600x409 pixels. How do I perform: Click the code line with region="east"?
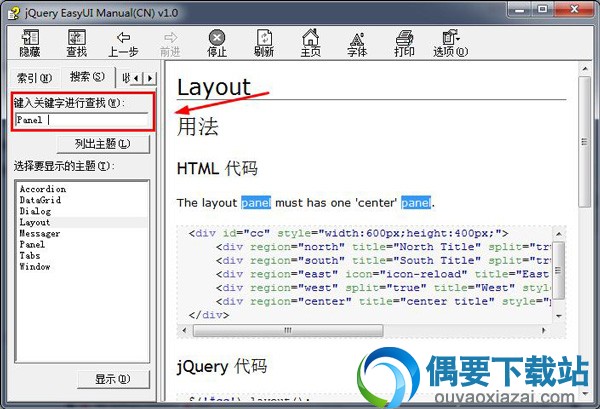point(384,274)
